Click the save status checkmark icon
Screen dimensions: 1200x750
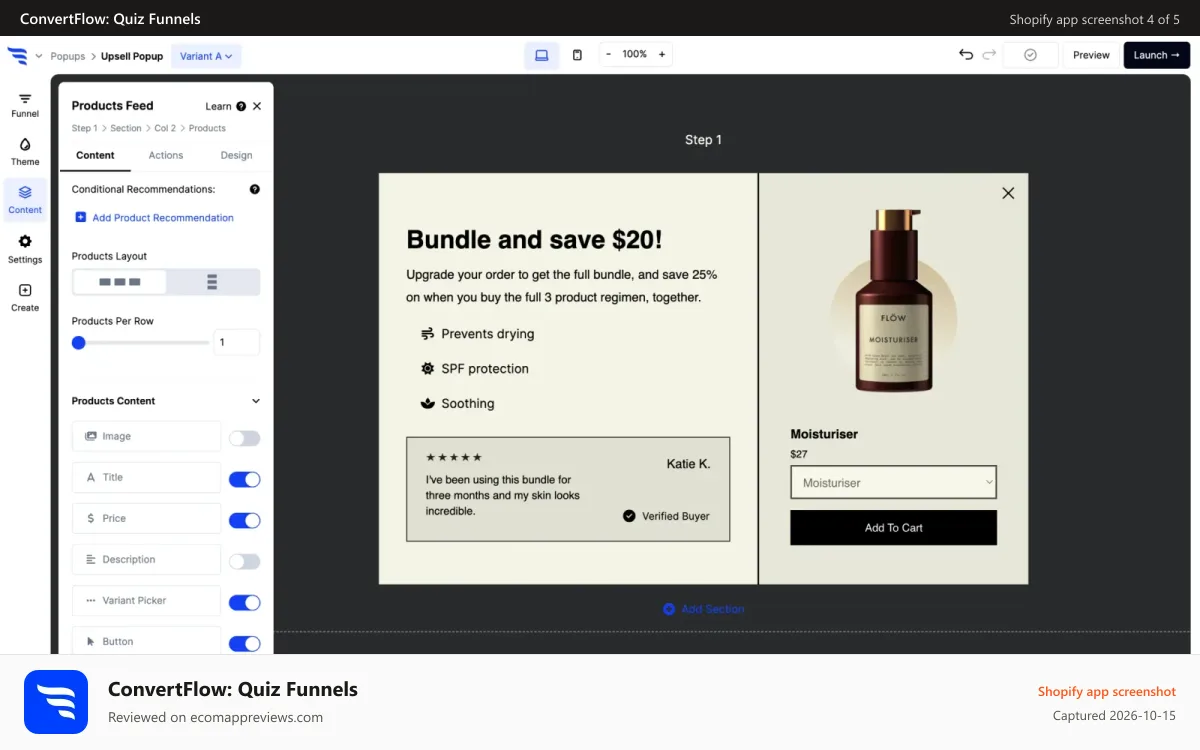1030,55
